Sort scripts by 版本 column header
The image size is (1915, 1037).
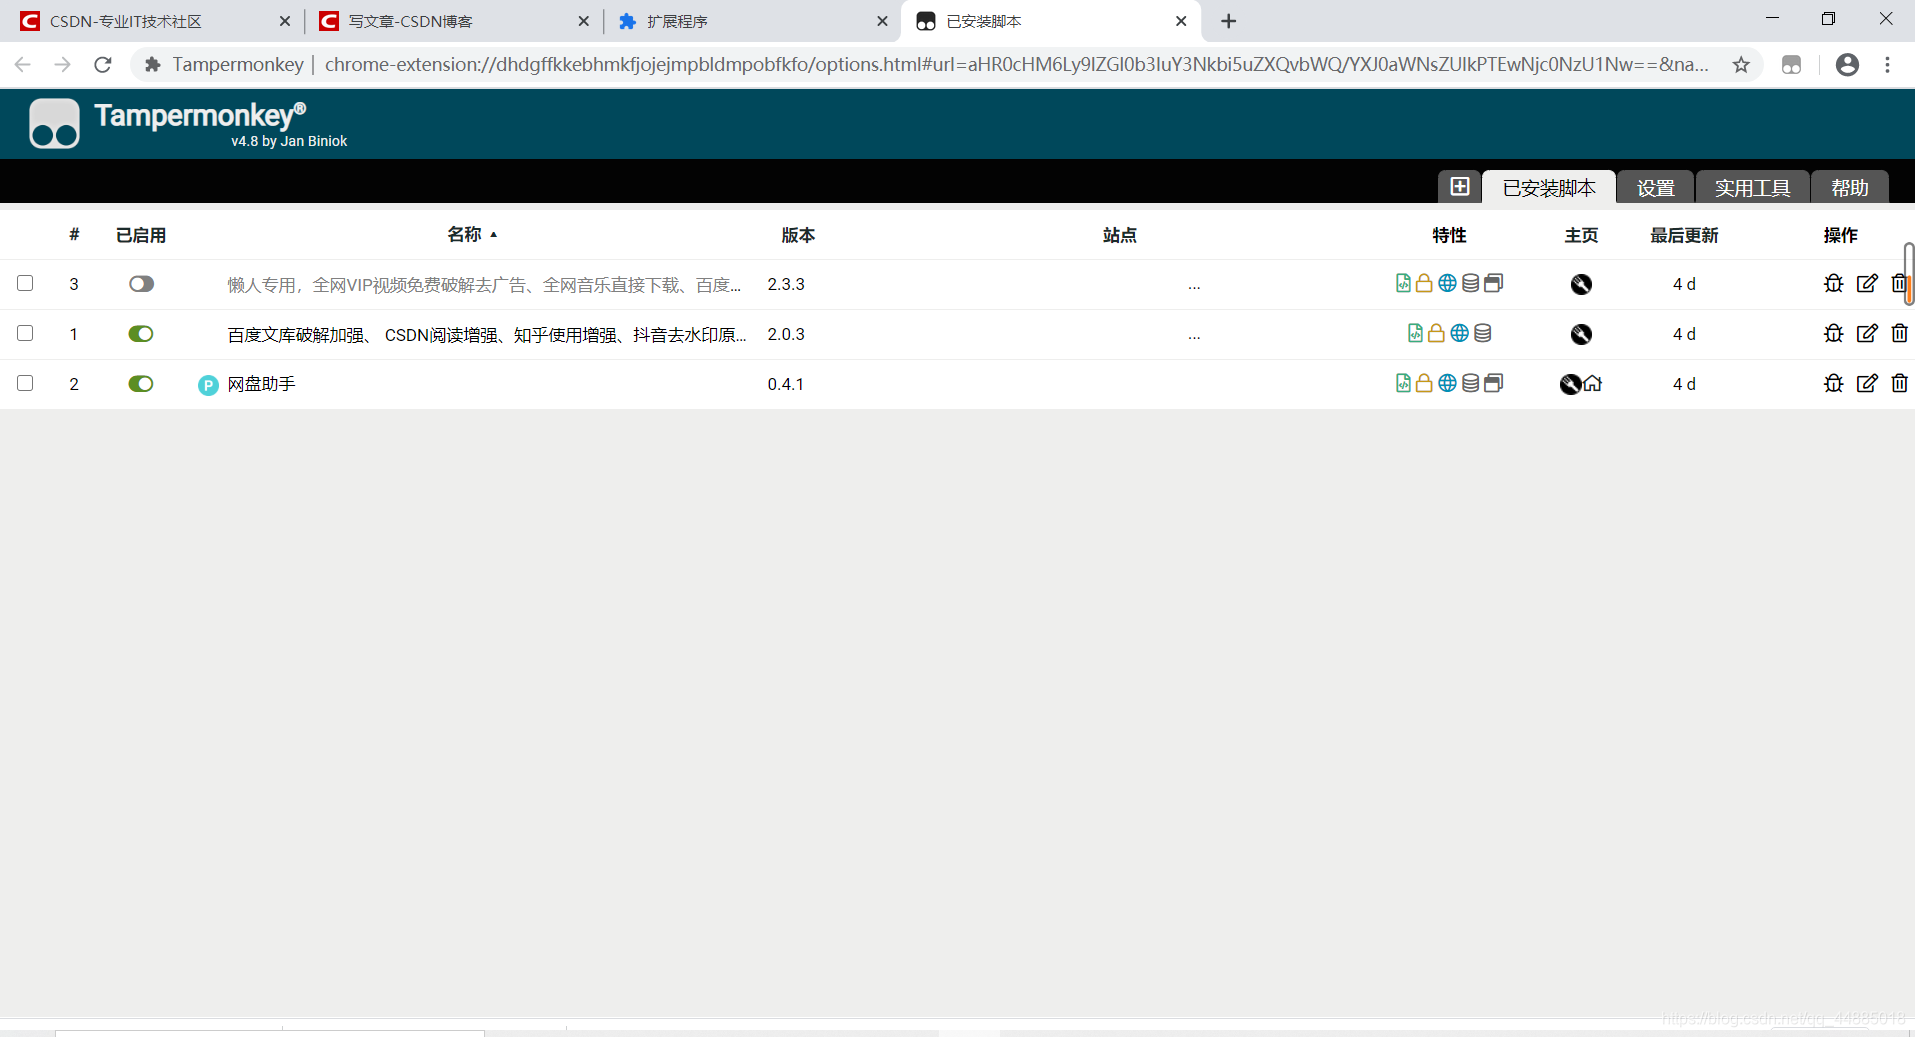tap(798, 235)
